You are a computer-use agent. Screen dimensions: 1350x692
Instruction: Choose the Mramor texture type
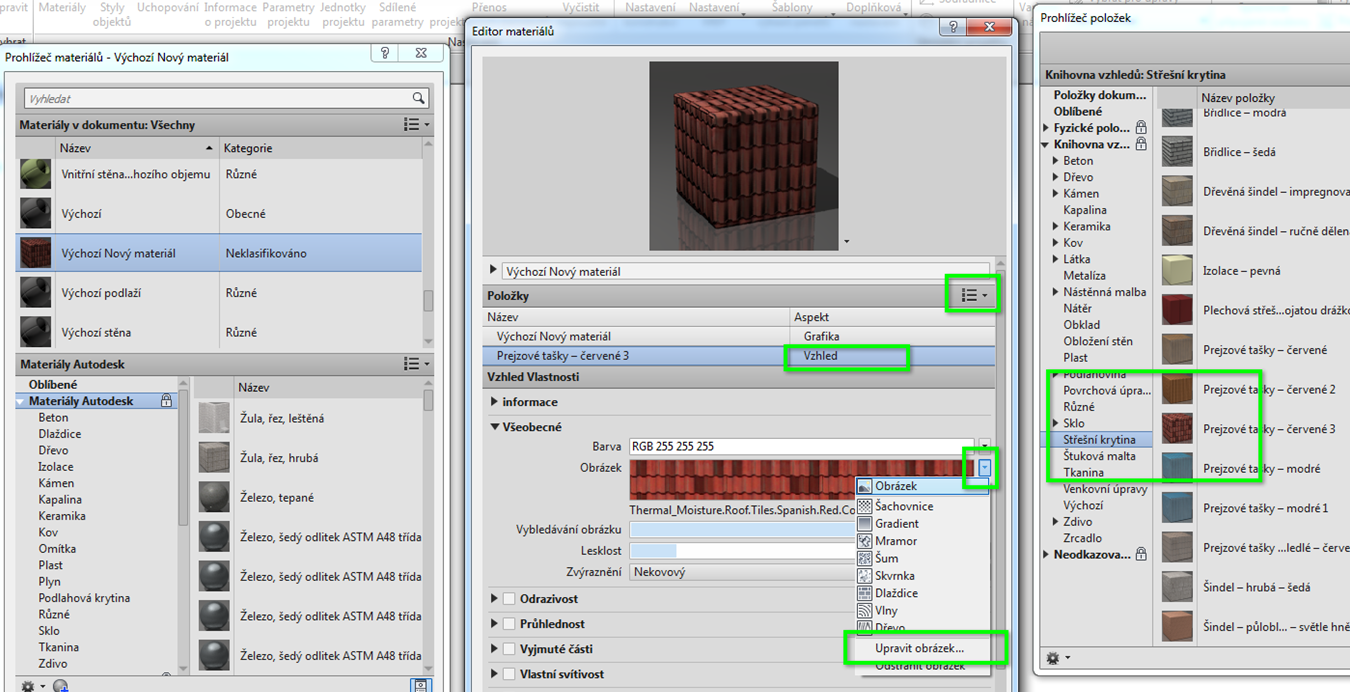coord(895,541)
